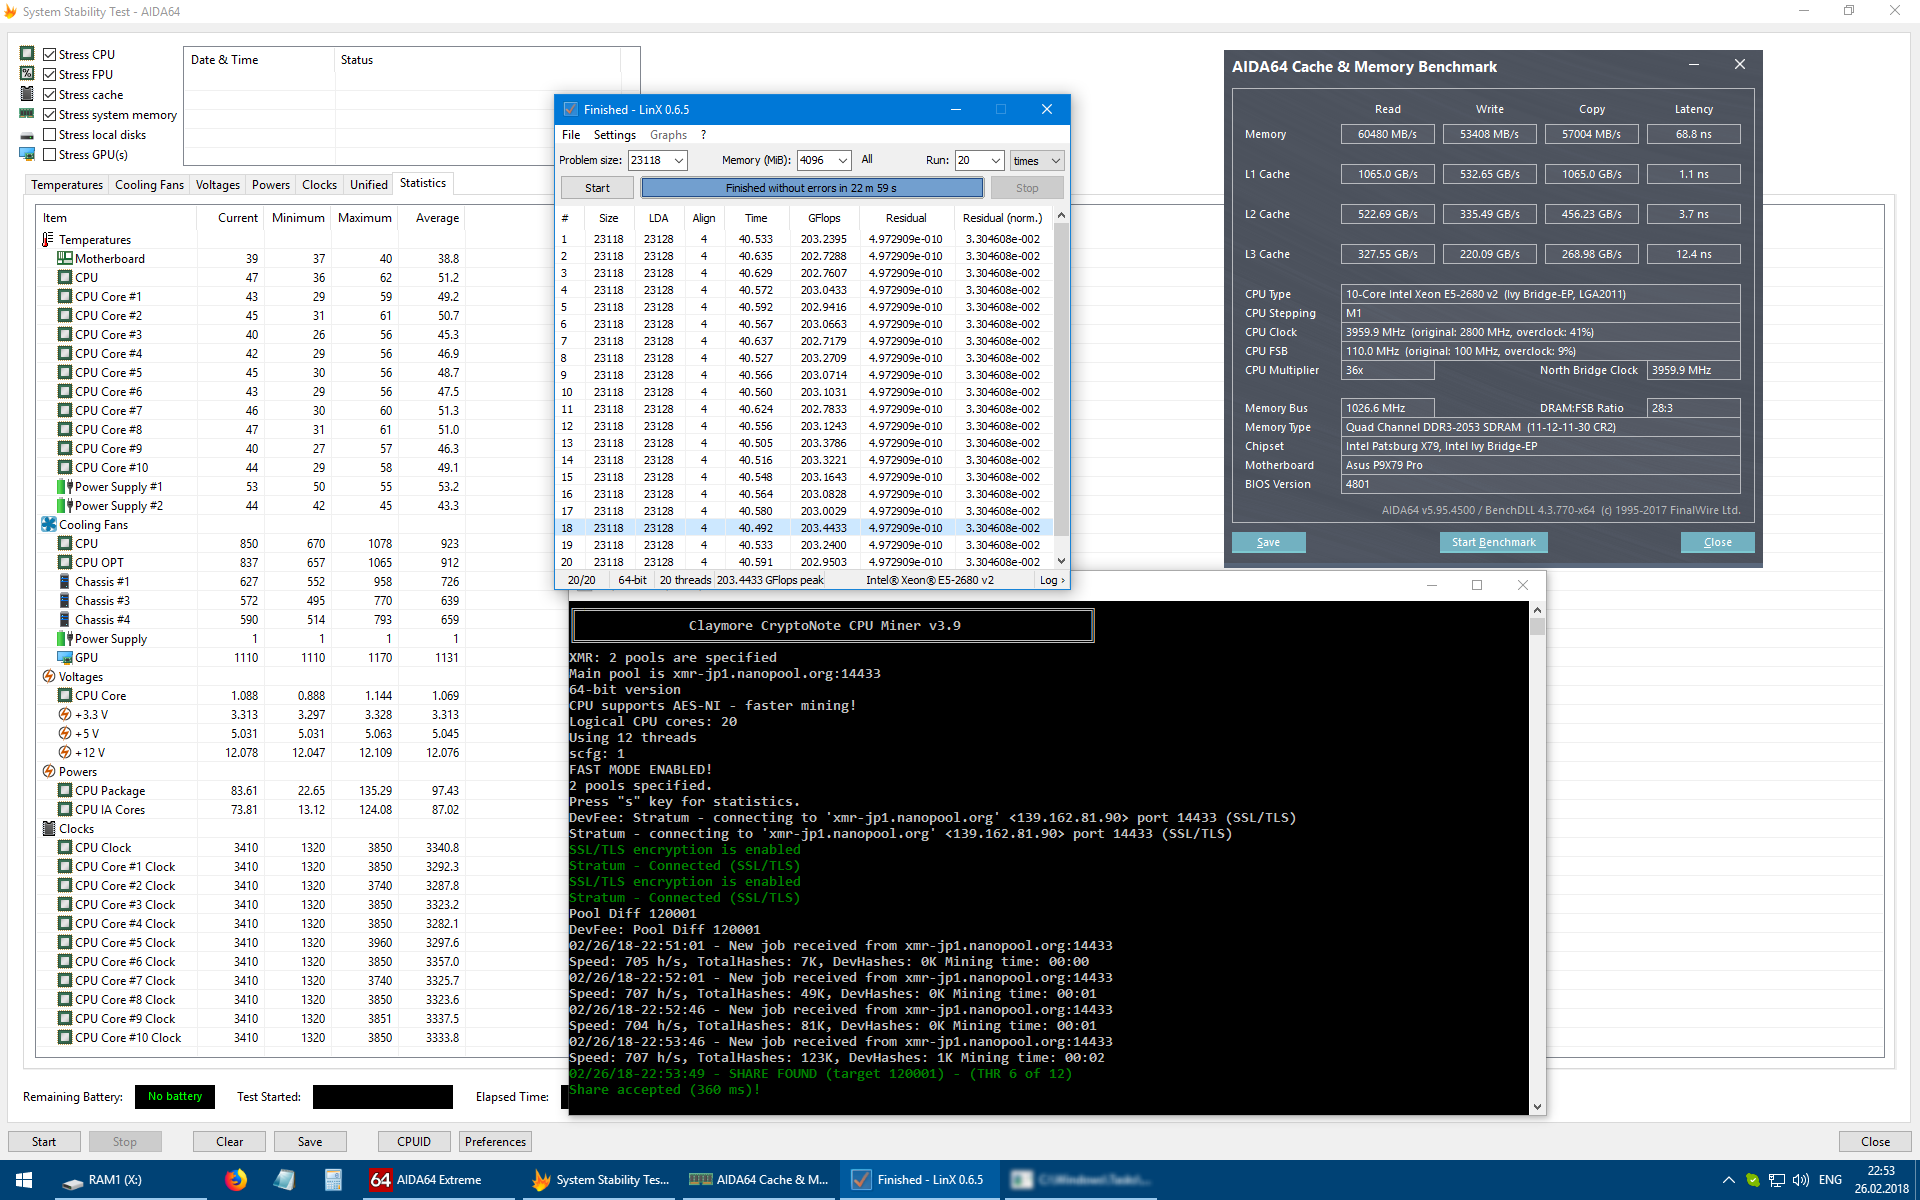Click the volume speaker tray icon
Image resolution: width=1920 pixels, height=1200 pixels.
[x=1800, y=1180]
